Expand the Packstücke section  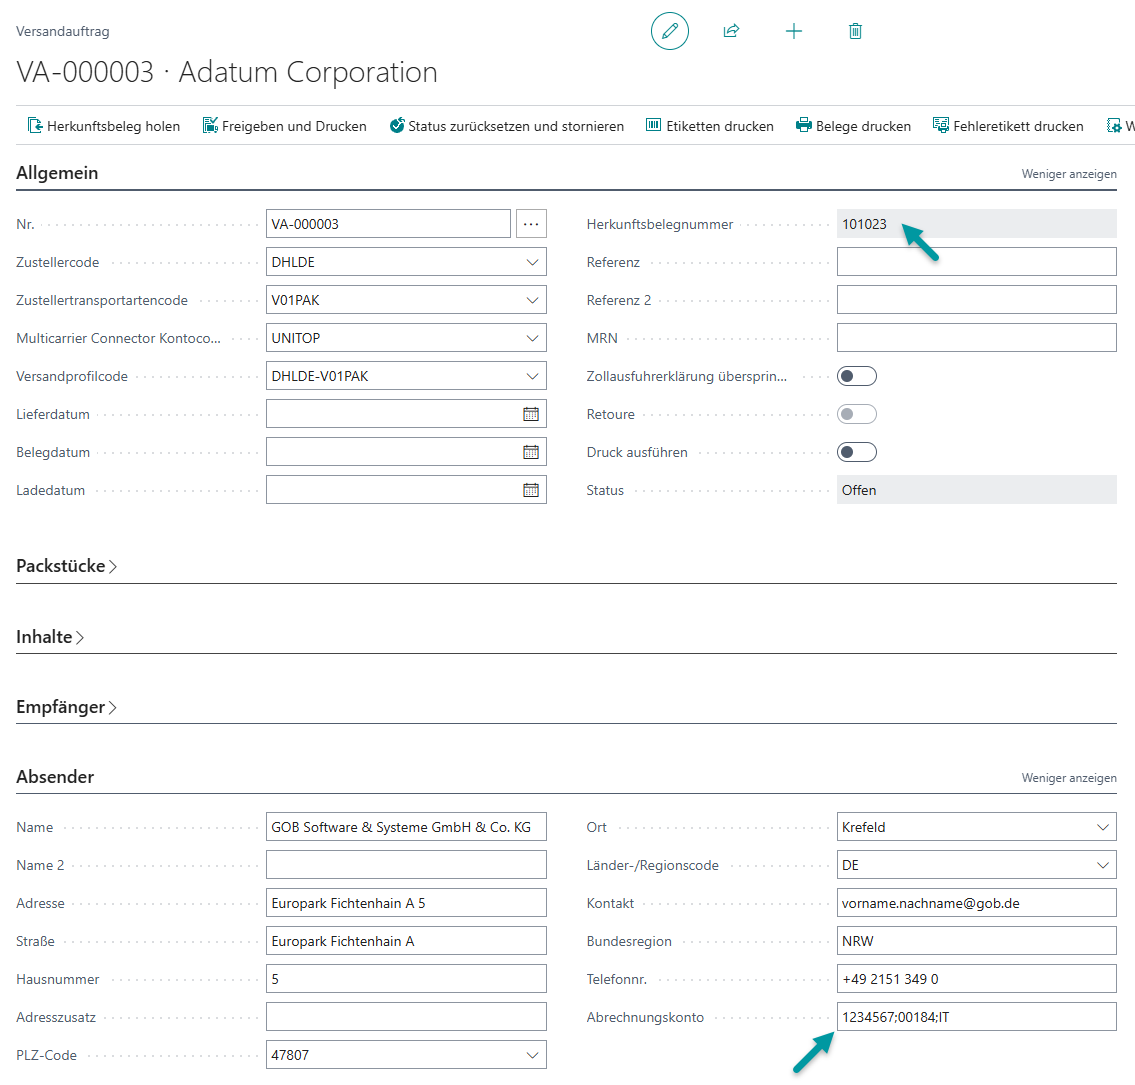(66, 566)
